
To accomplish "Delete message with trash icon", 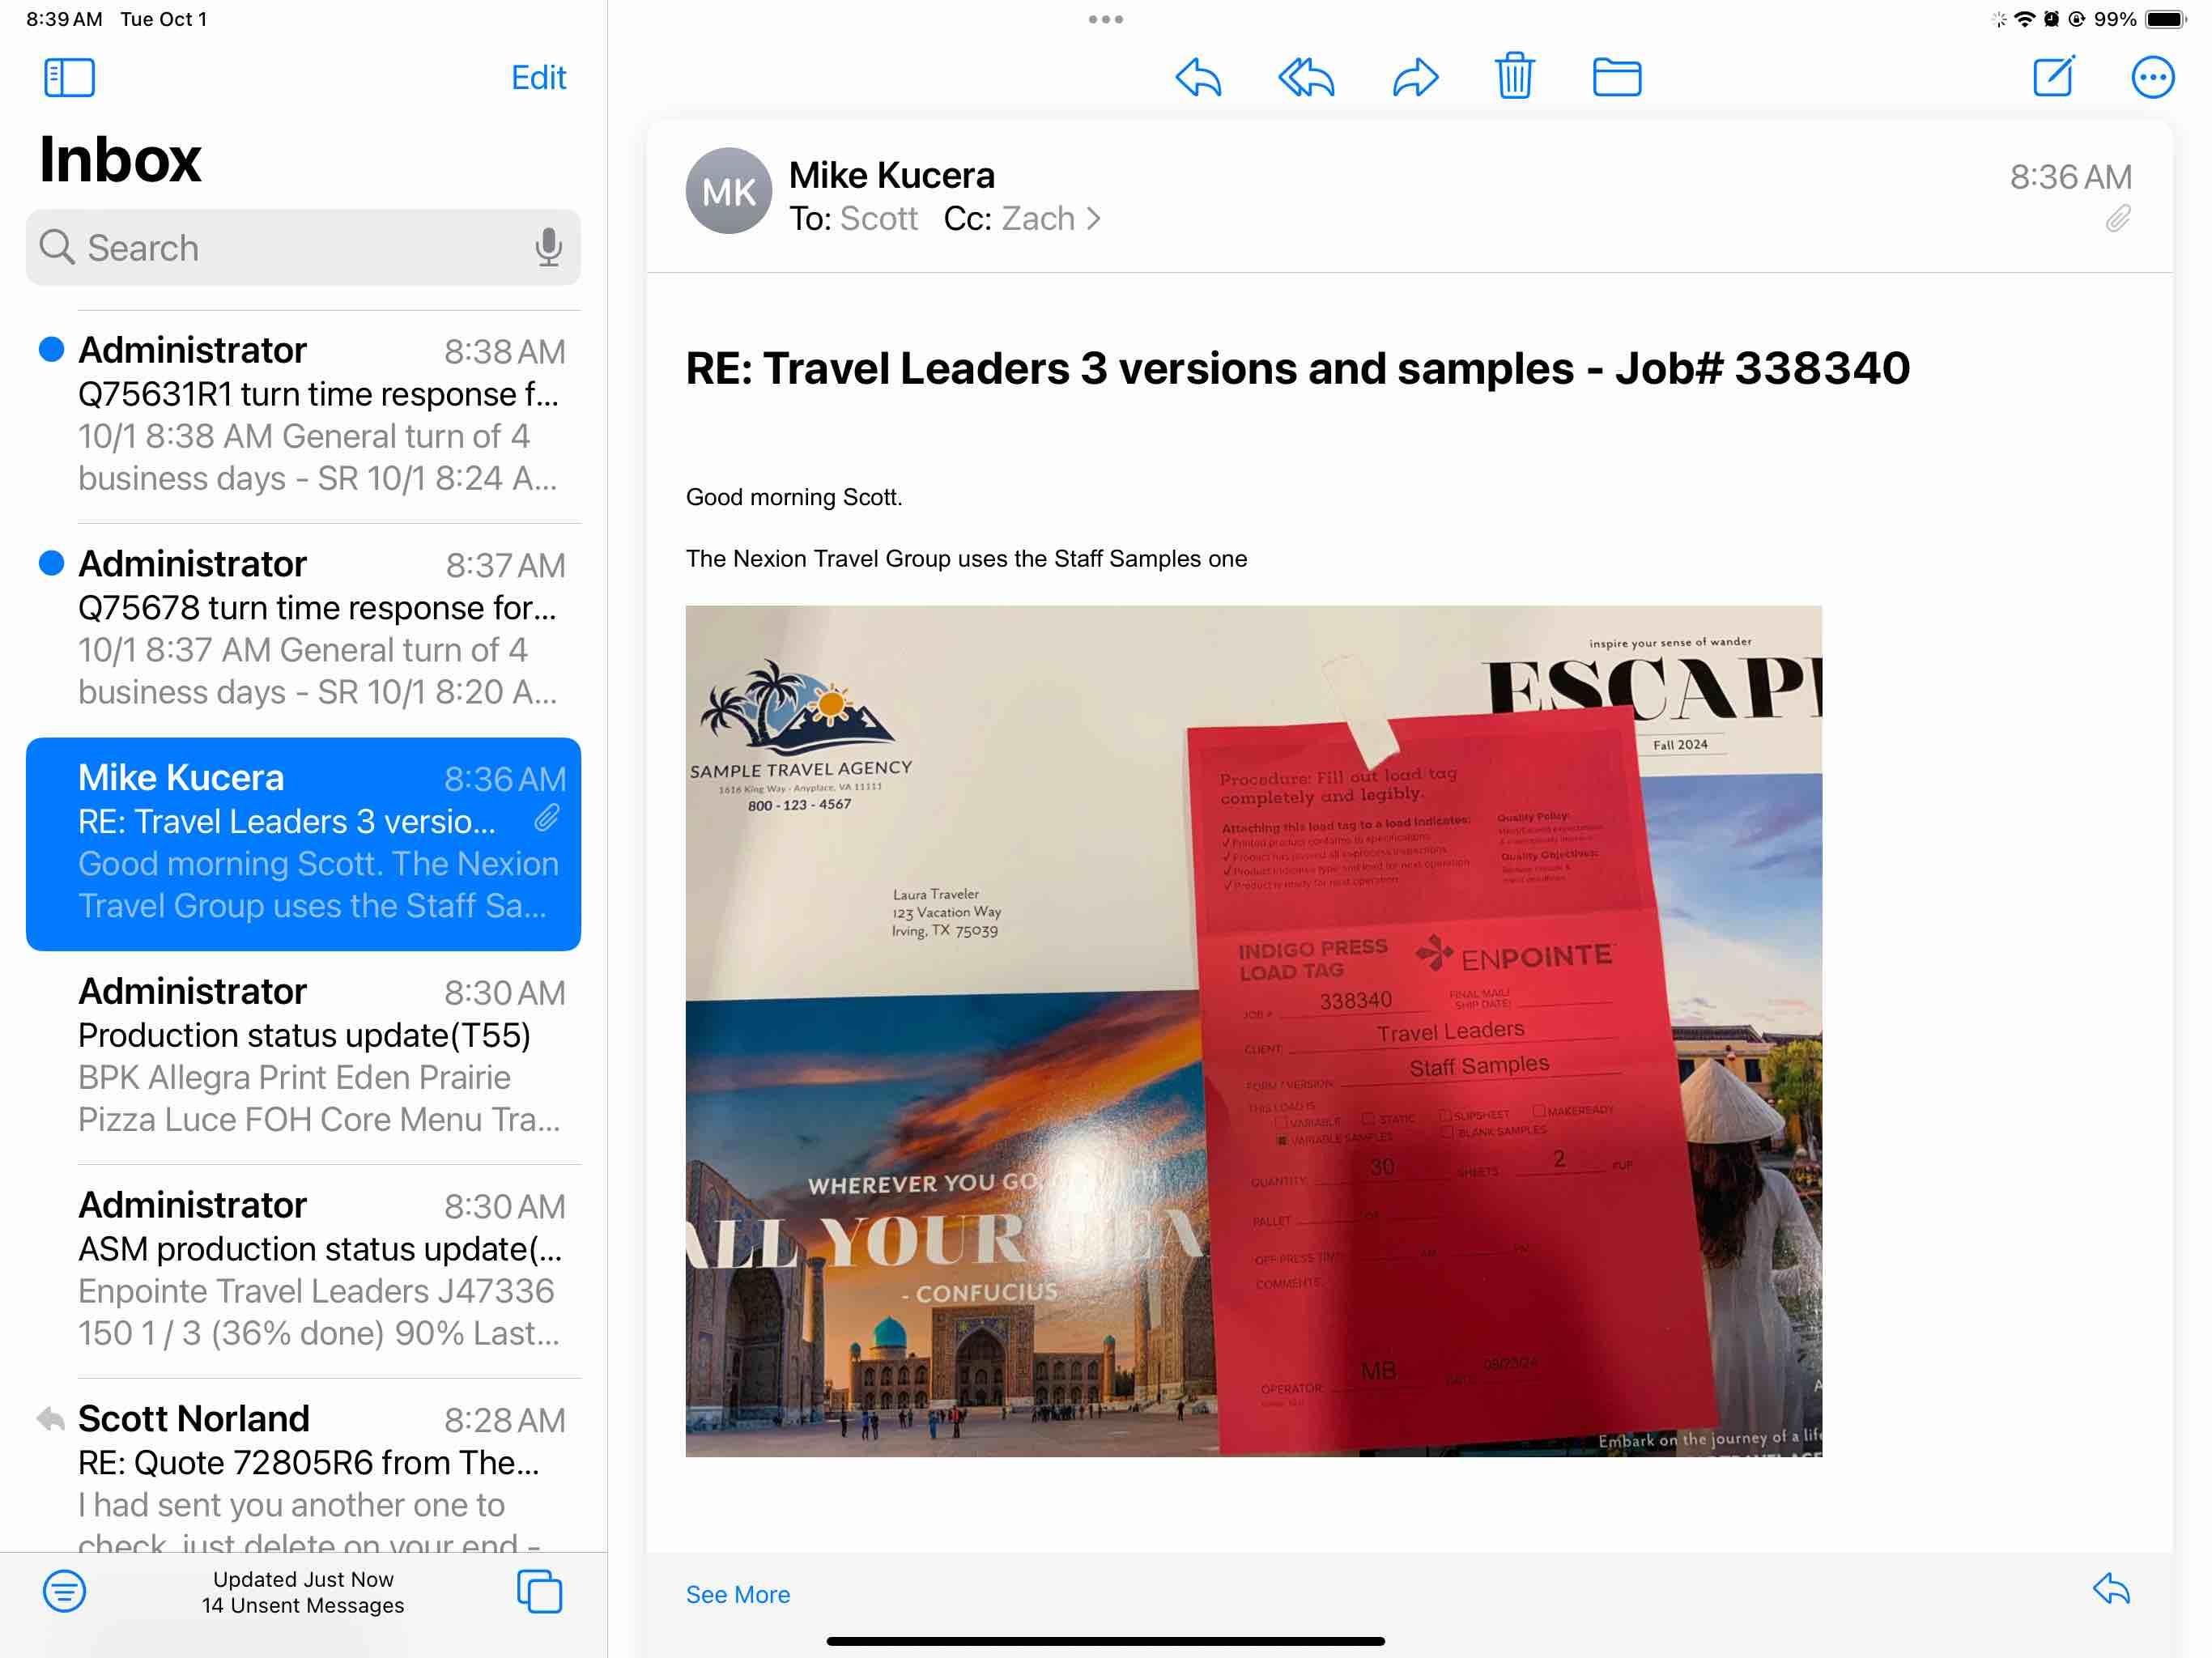I will 1514,76.
